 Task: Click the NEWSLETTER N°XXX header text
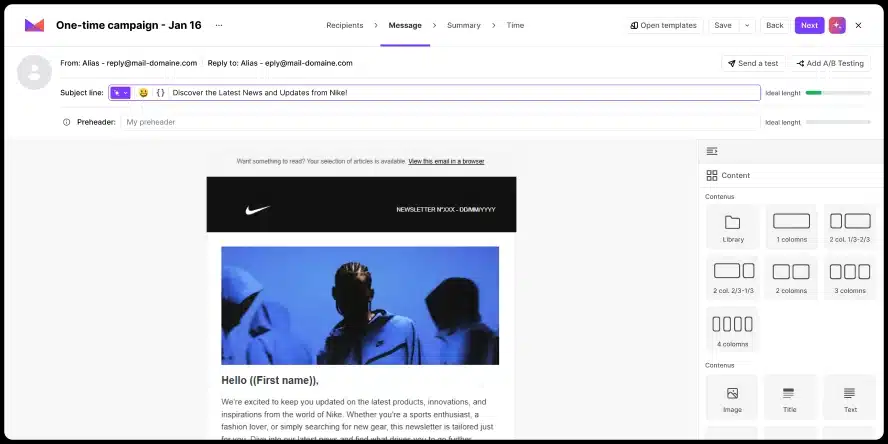446,210
